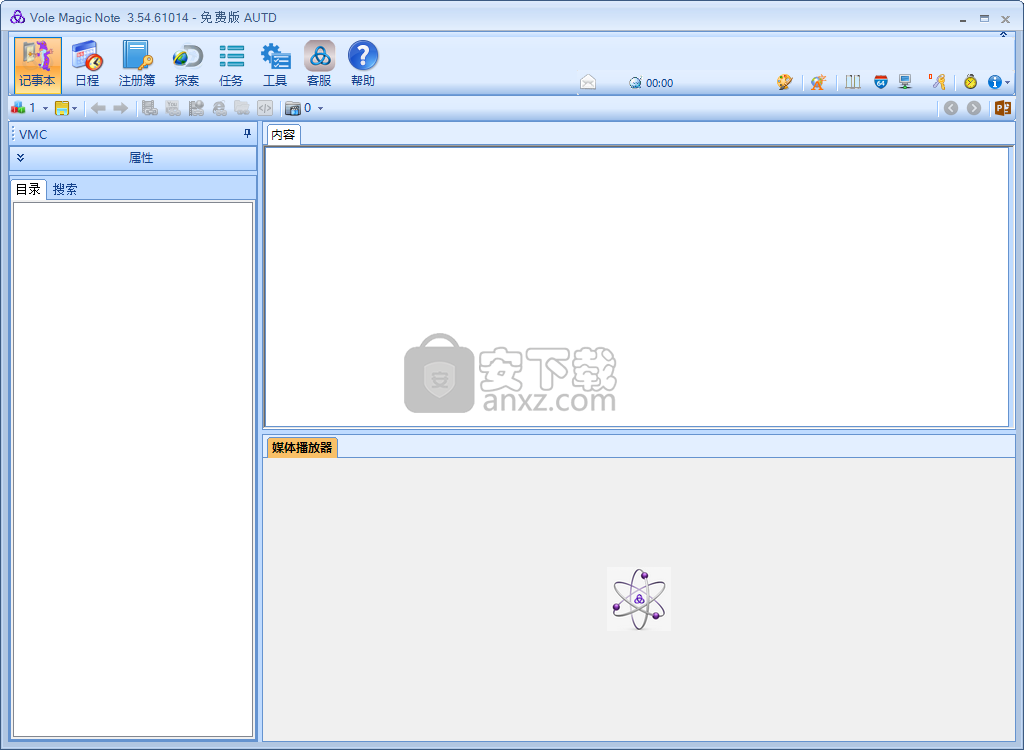Click the Internet Explorer web icon
This screenshot has width=1024, height=750.
(219, 108)
